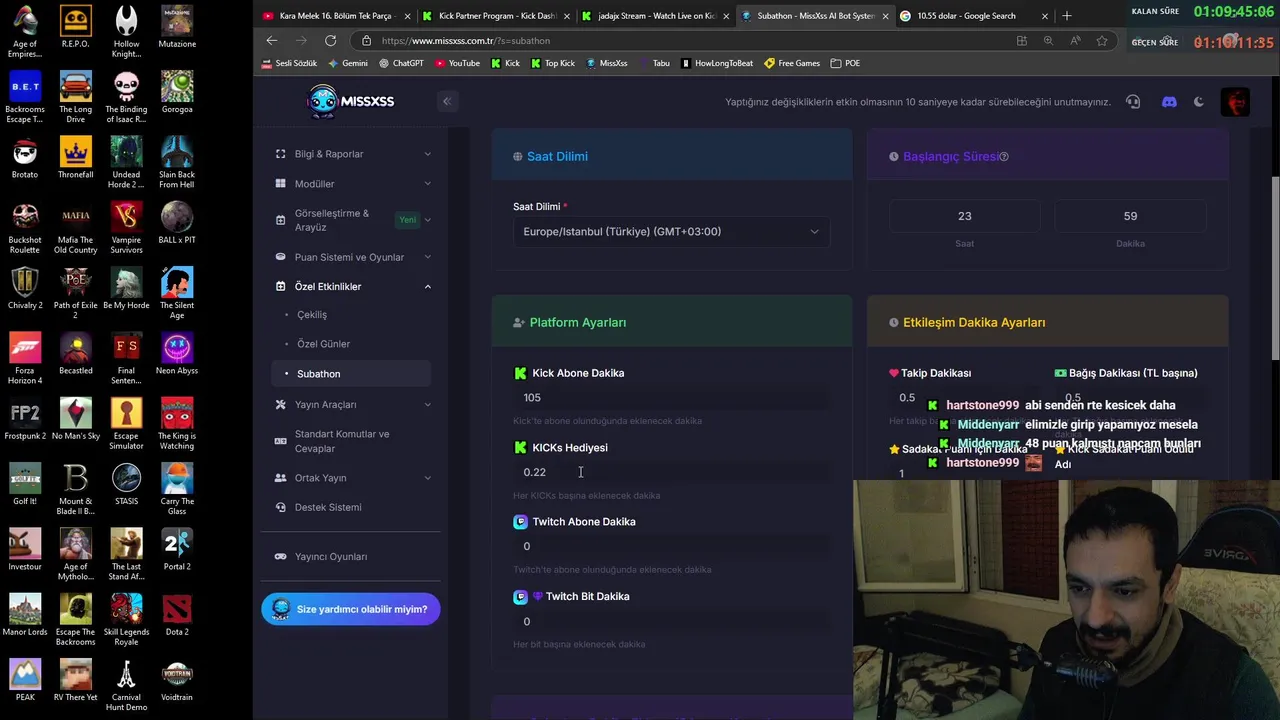Screen dimensions: 1280x720
Task: Open Başlangıç Süresi help icon
Action: 1004,156
